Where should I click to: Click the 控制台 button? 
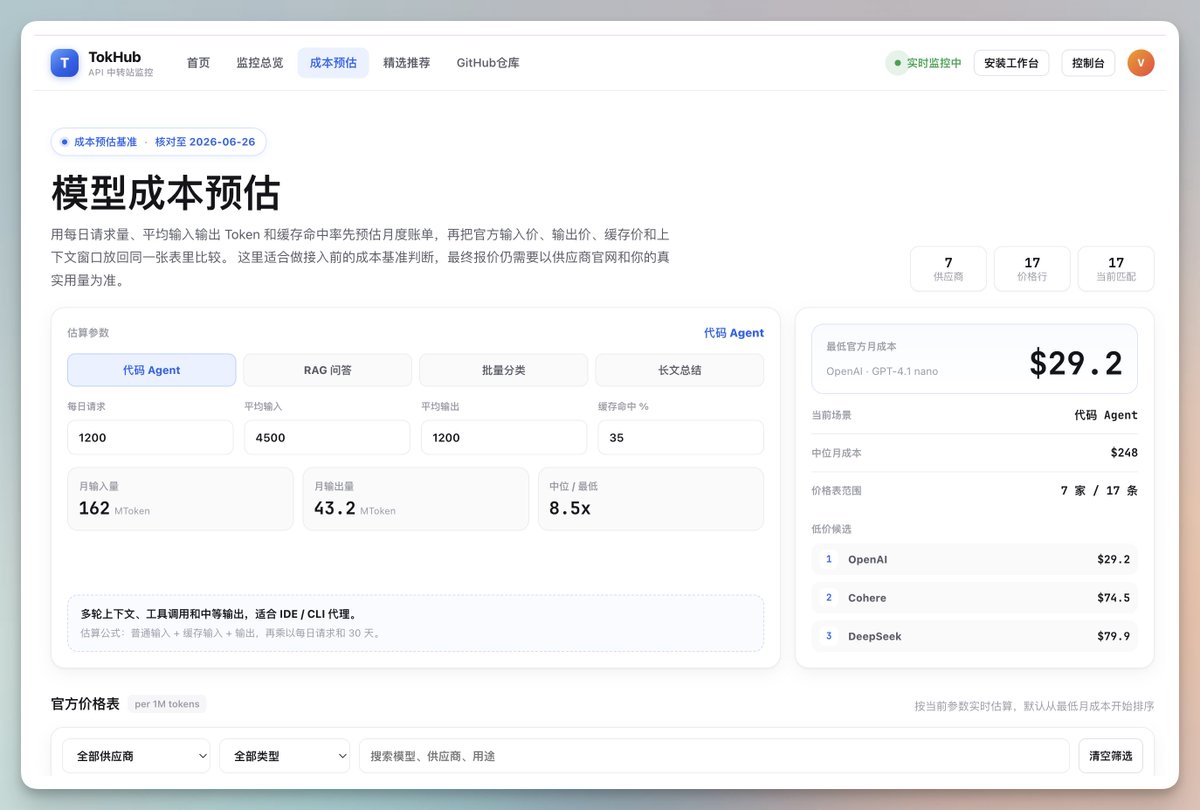pyautogui.click(x=1088, y=63)
